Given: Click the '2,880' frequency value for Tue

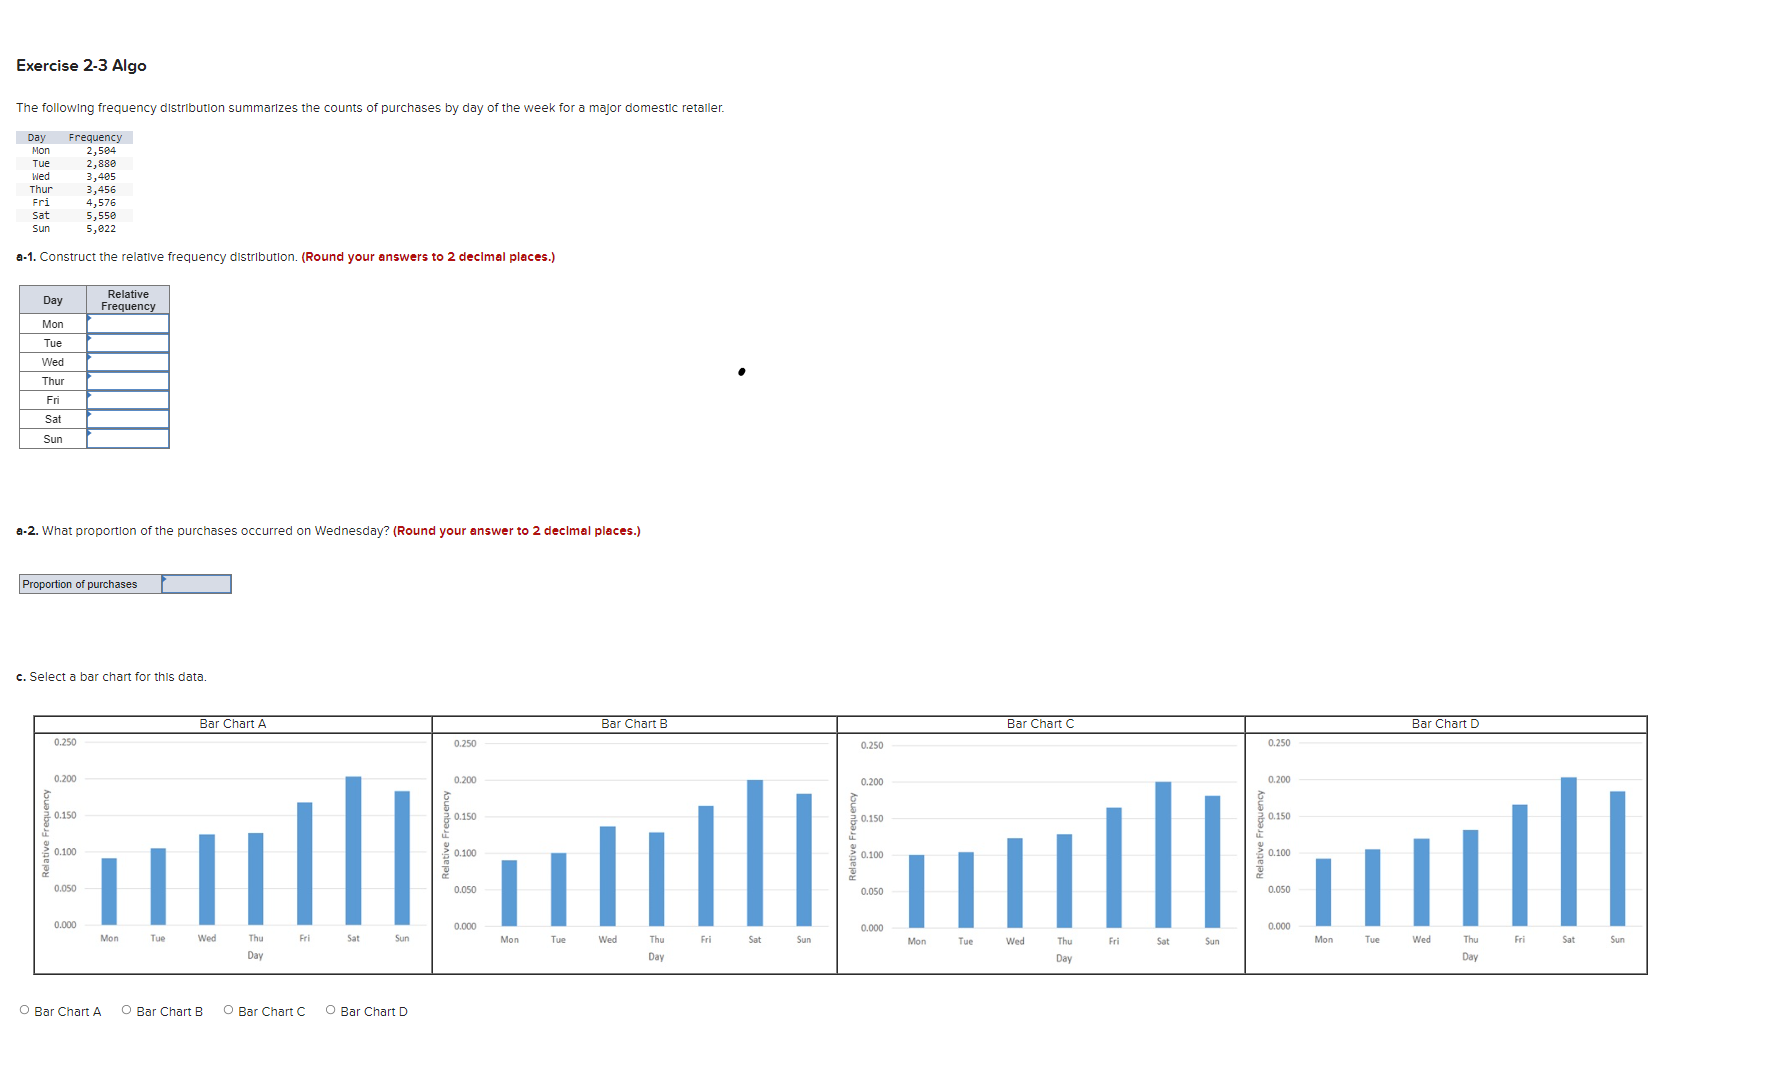Looking at the screenshot, I should click(x=101, y=164).
